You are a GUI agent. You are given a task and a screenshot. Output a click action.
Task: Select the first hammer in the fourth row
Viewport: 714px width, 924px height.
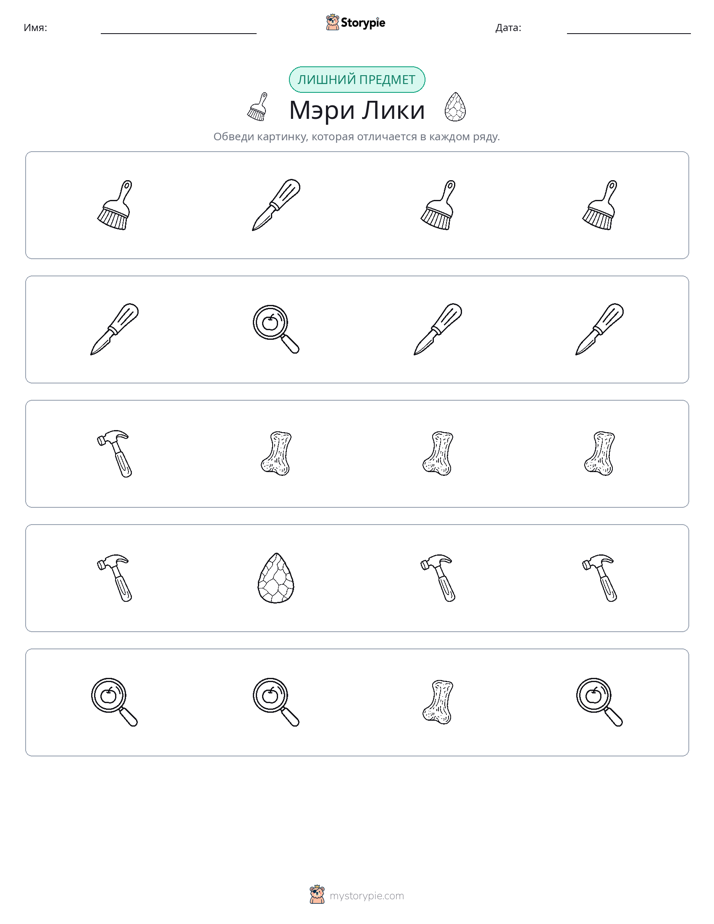[114, 578]
